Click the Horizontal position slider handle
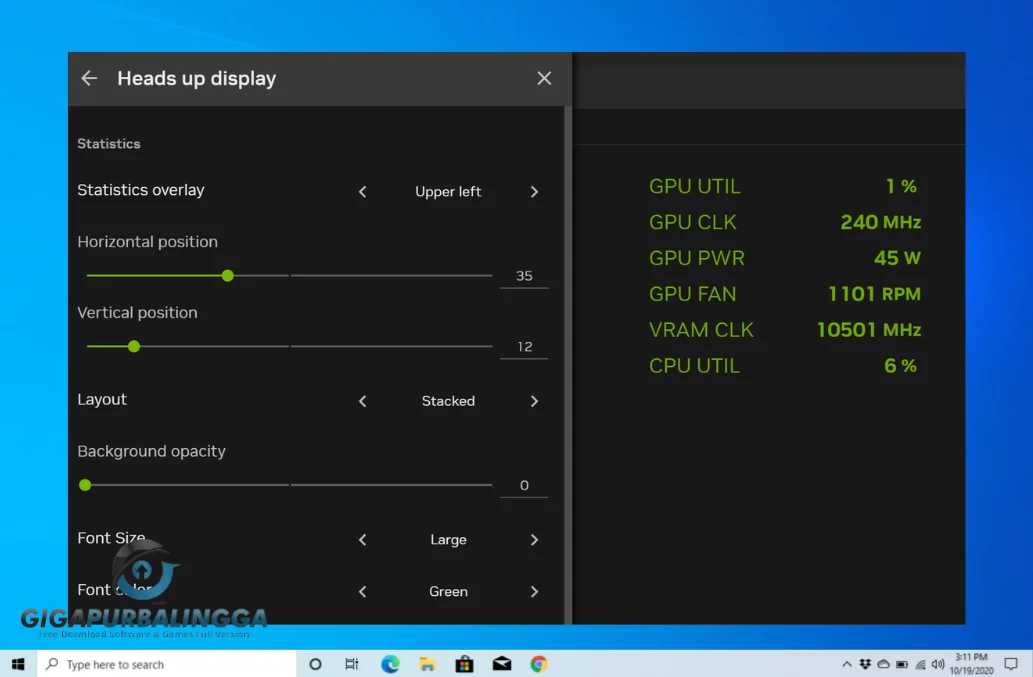This screenshot has width=1033, height=677. 228,275
